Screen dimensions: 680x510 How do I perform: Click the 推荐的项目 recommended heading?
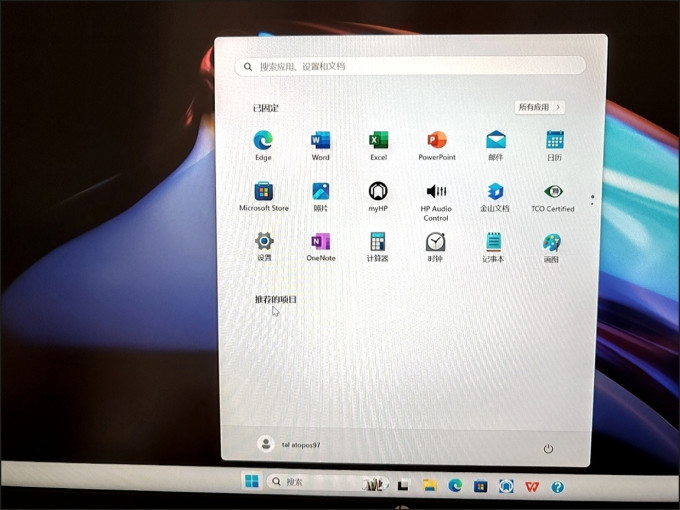[275, 299]
